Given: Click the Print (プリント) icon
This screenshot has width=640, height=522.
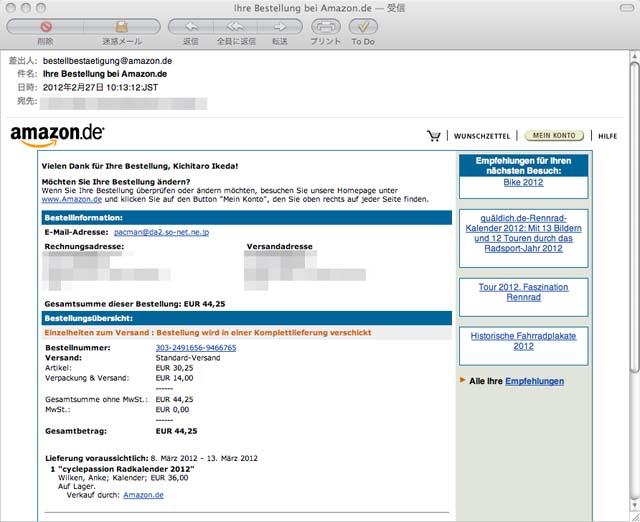Looking at the screenshot, I should click(x=326, y=27).
